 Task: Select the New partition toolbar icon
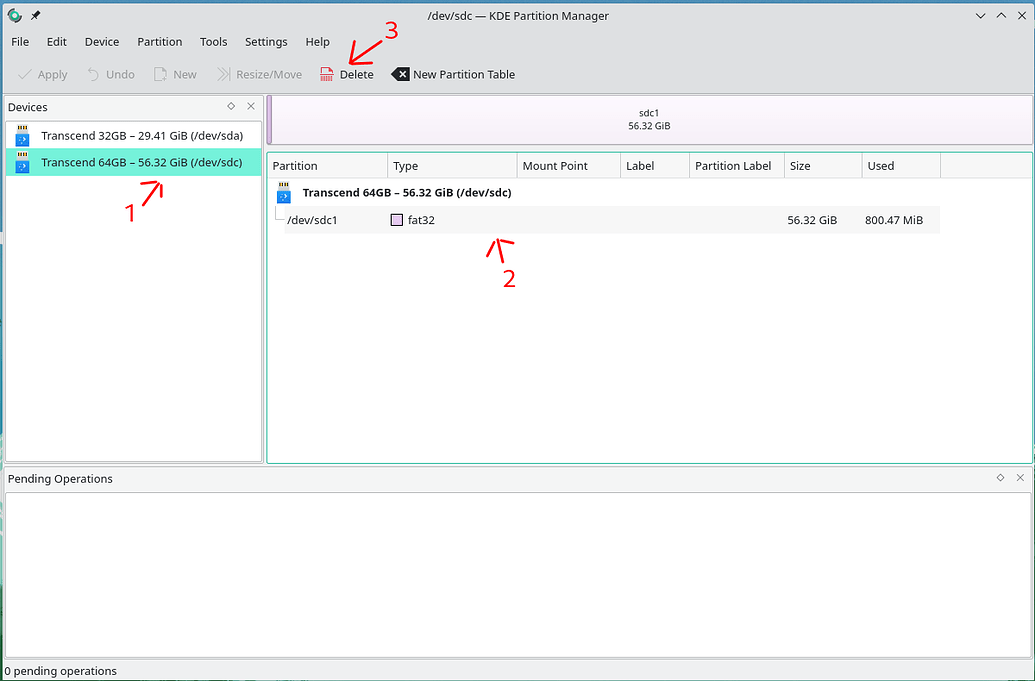click(x=159, y=73)
